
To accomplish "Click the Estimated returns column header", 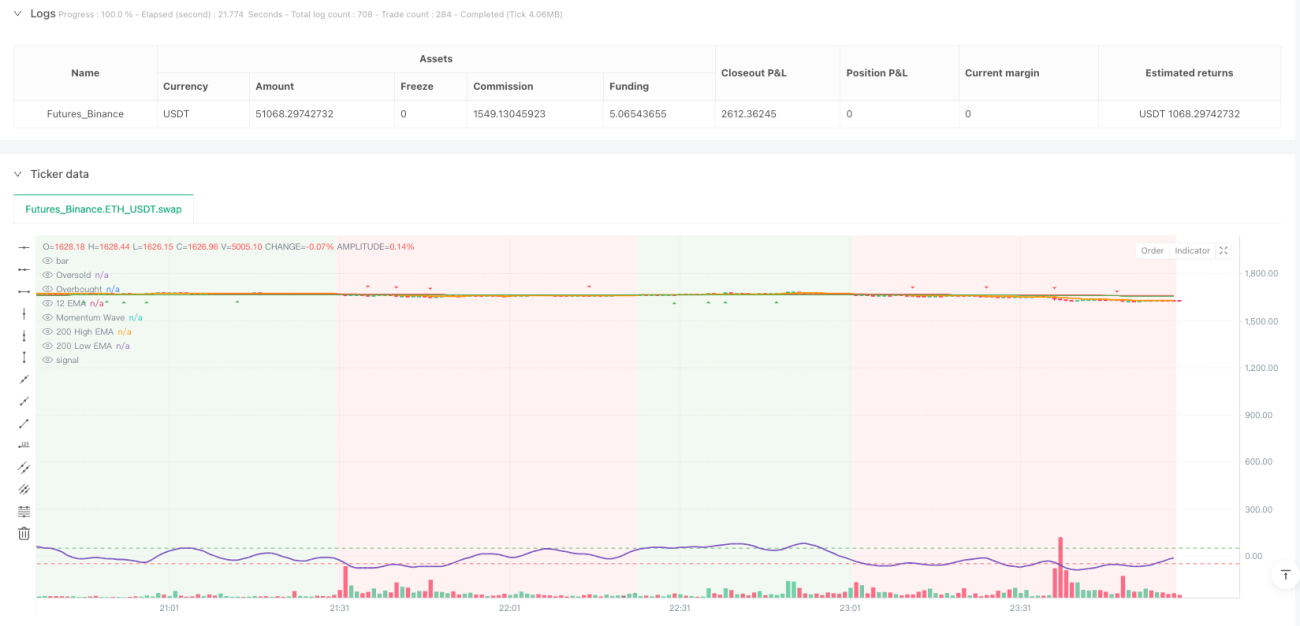I will pyautogui.click(x=1189, y=73).
